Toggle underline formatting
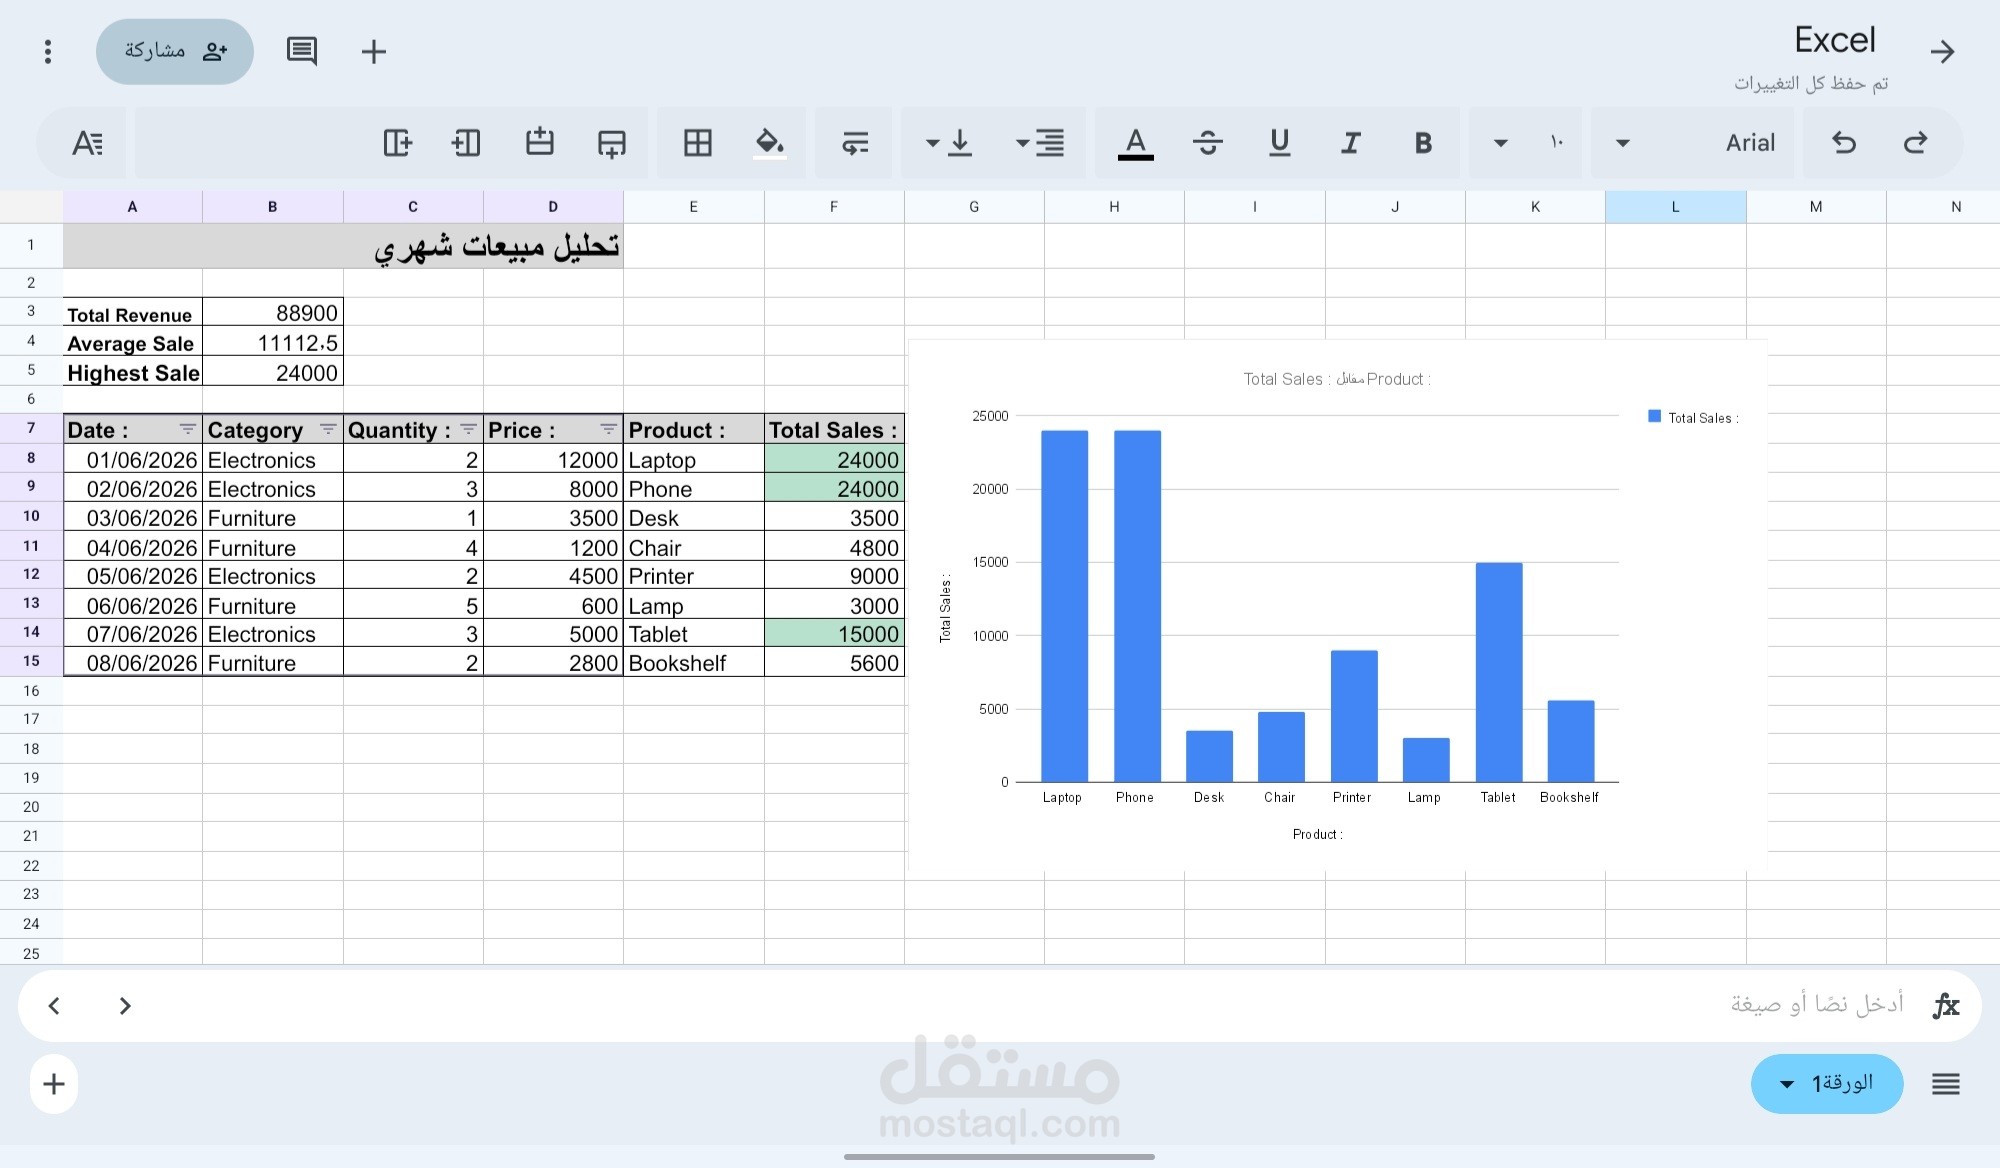Screen dimensions: 2000x1168 pyautogui.click(x=1279, y=143)
